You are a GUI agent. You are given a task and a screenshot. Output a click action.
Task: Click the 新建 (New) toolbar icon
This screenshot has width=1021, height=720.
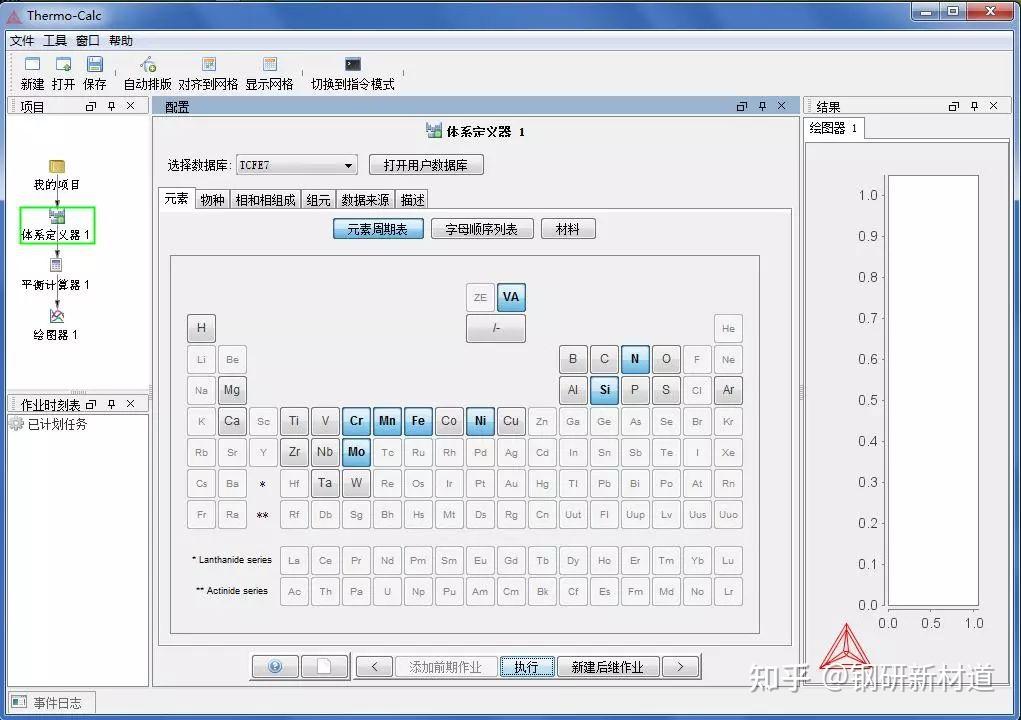(x=30, y=63)
